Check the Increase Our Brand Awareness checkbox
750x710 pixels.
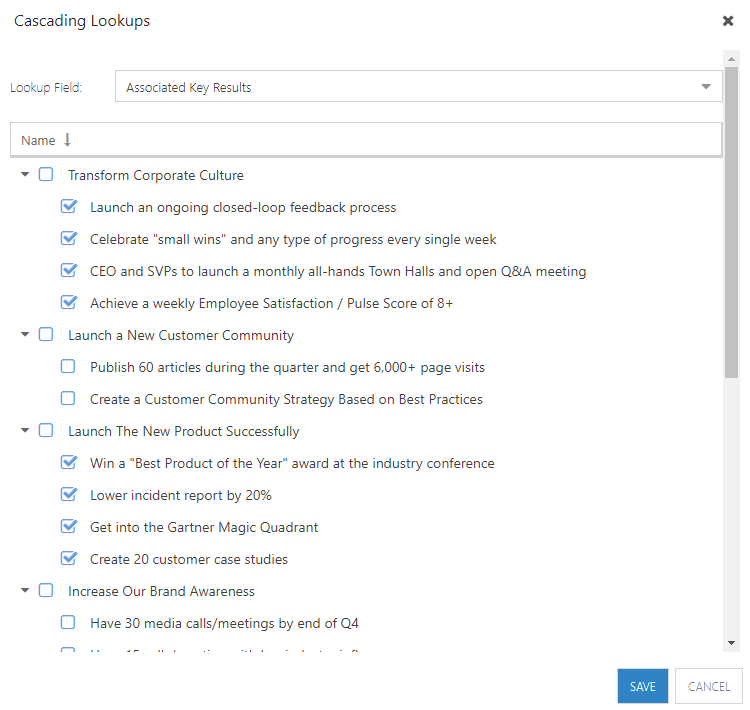click(x=46, y=590)
